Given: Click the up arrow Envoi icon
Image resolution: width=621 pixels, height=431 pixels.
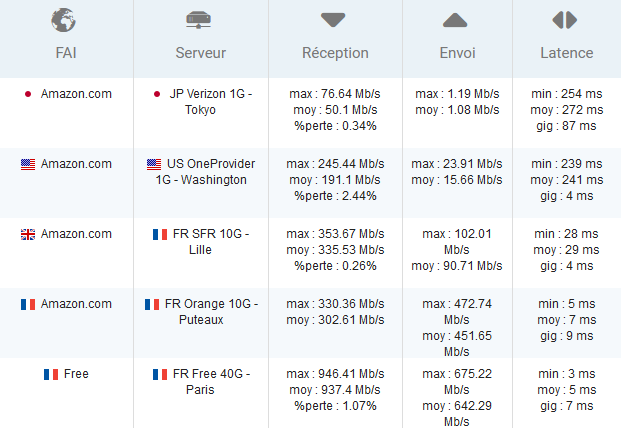Looking at the screenshot, I should coord(455,20).
